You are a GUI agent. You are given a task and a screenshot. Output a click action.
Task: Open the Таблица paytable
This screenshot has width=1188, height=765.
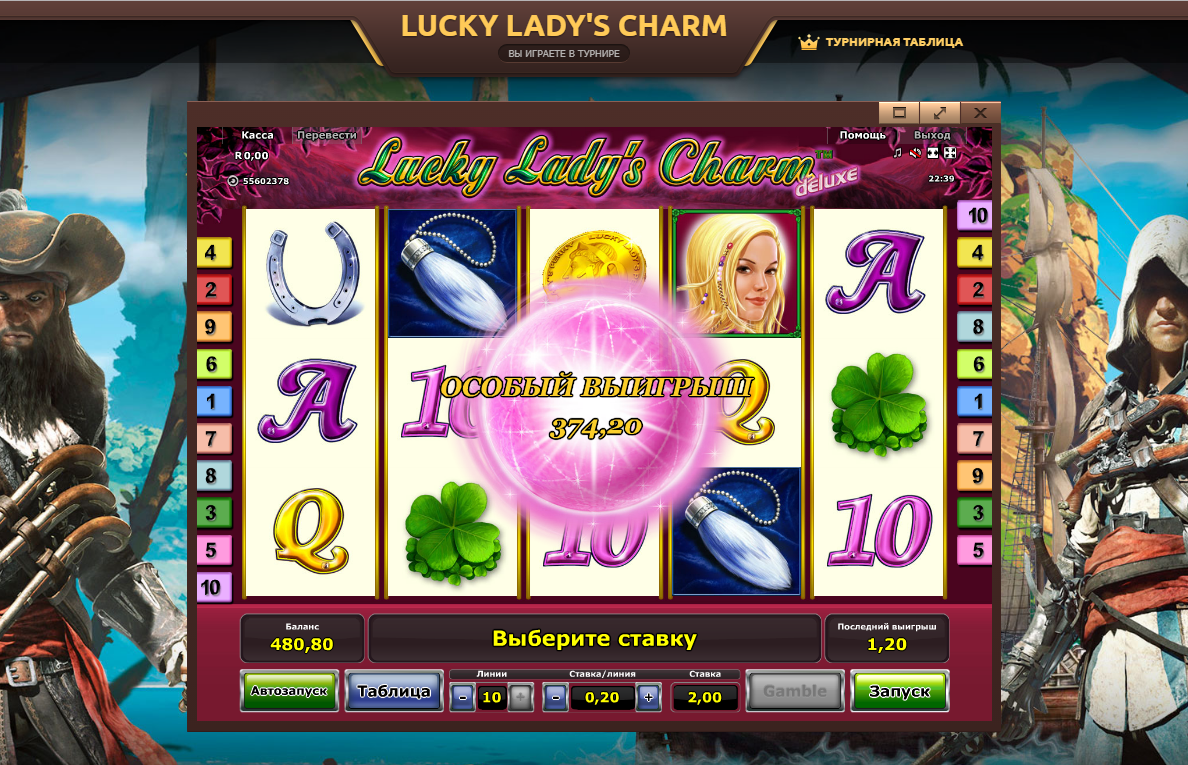tap(394, 691)
